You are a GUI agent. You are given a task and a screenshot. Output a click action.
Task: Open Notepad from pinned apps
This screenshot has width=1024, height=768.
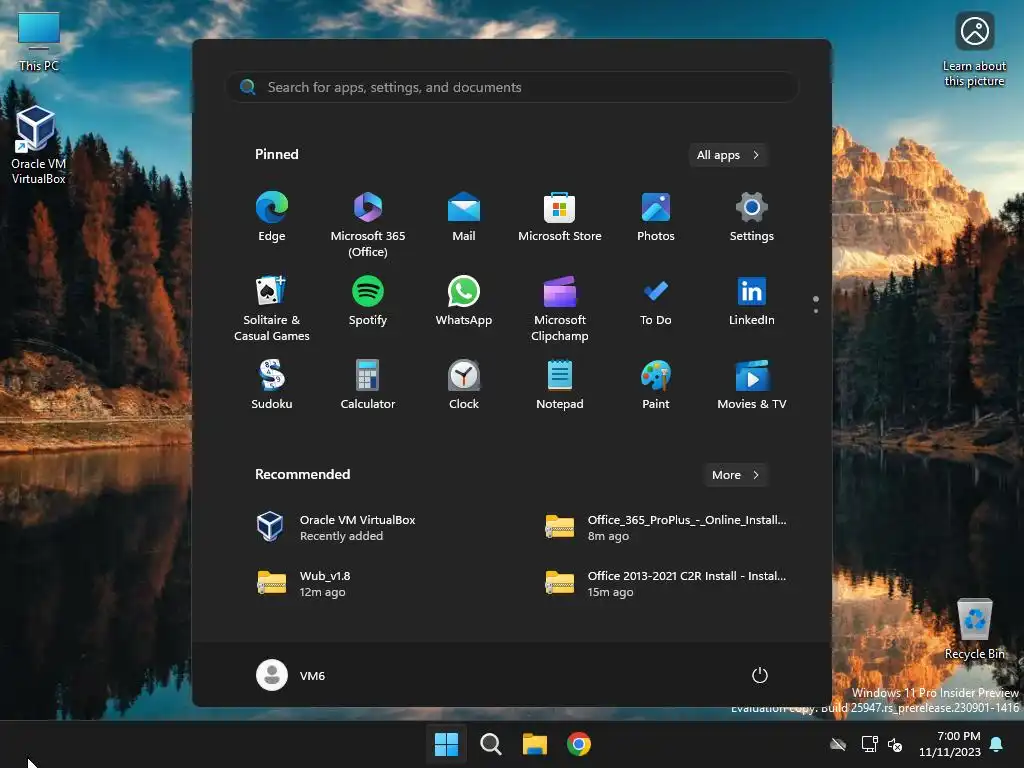tap(560, 385)
